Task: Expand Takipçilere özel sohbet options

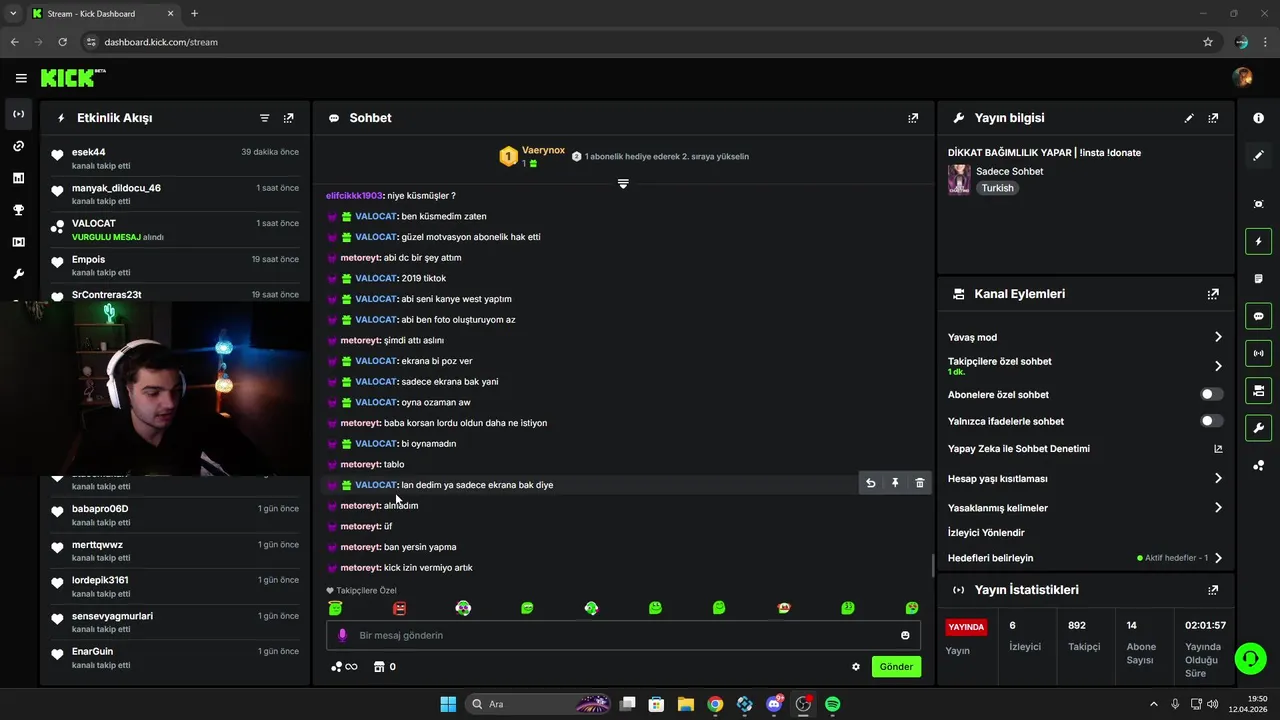Action: (x=1218, y=366)
